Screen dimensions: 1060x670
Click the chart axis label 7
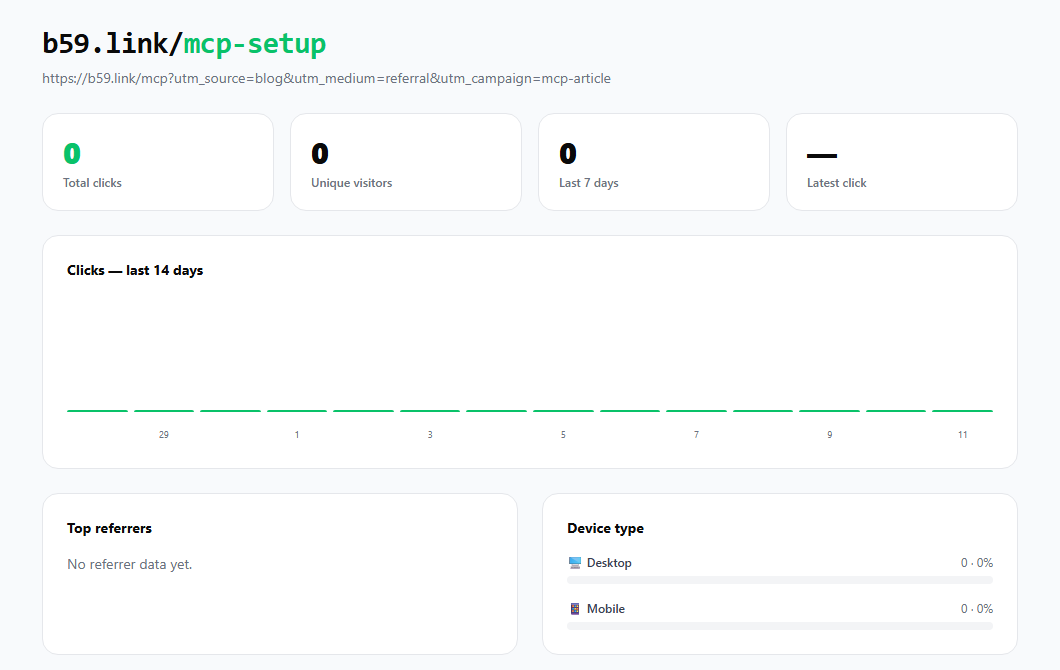pos(696,435)
